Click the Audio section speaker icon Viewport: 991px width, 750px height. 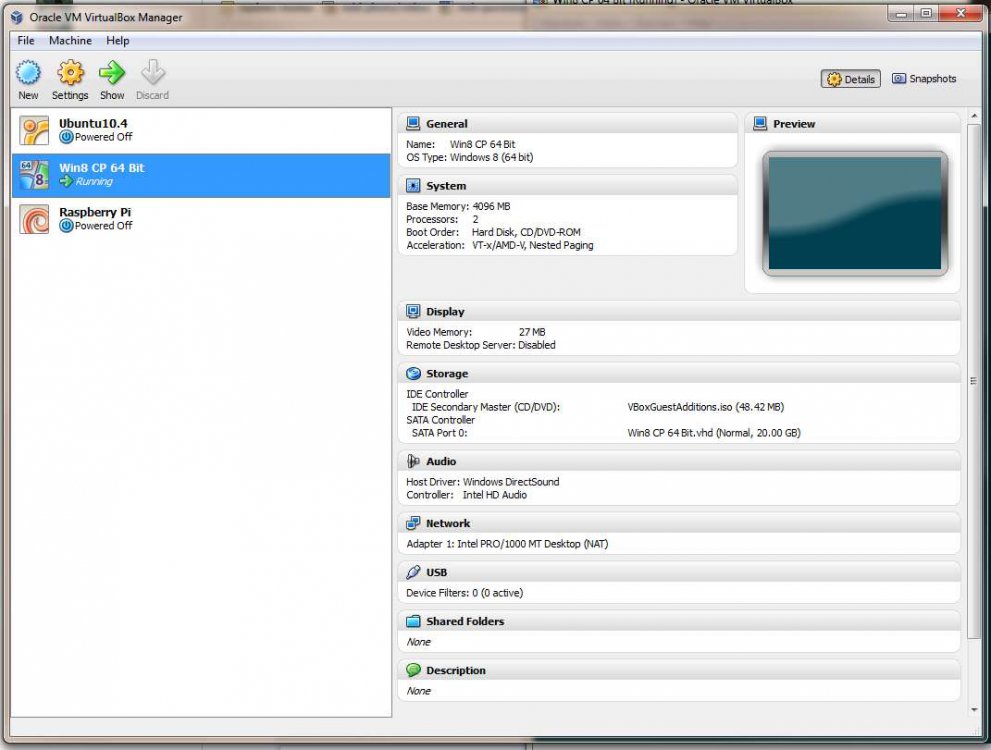pos(413,462)
